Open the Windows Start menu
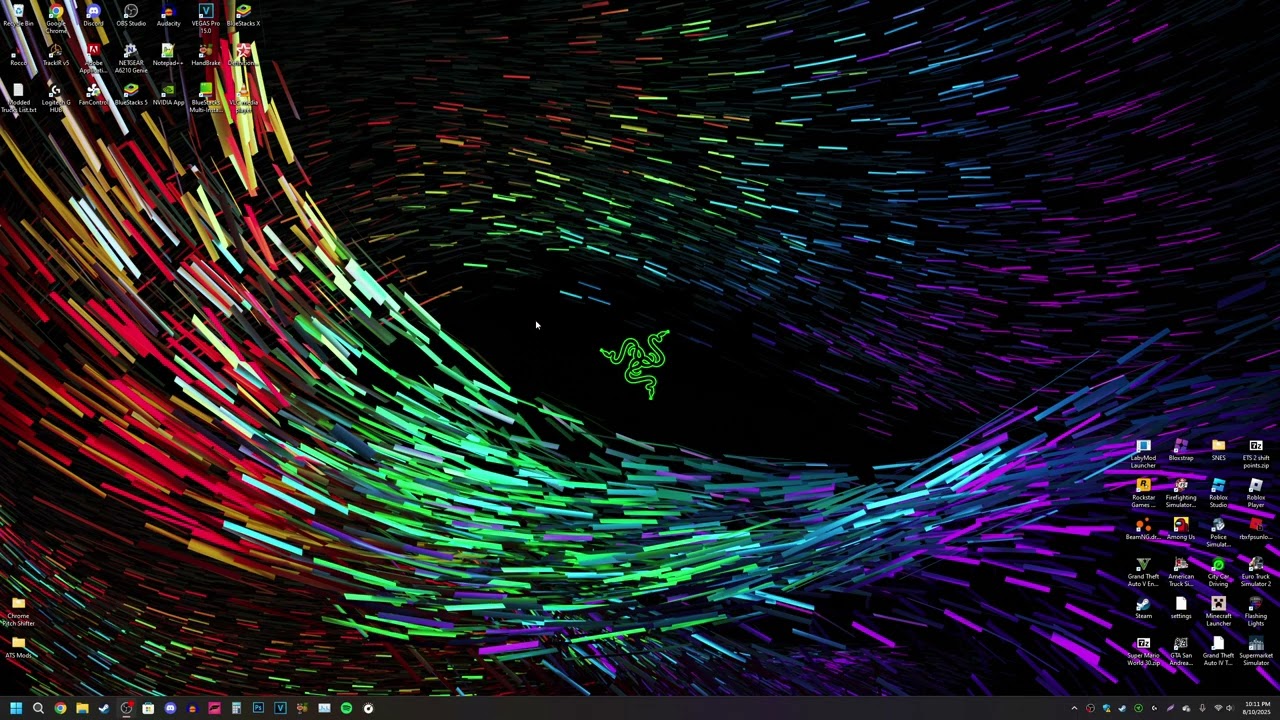 16,708
